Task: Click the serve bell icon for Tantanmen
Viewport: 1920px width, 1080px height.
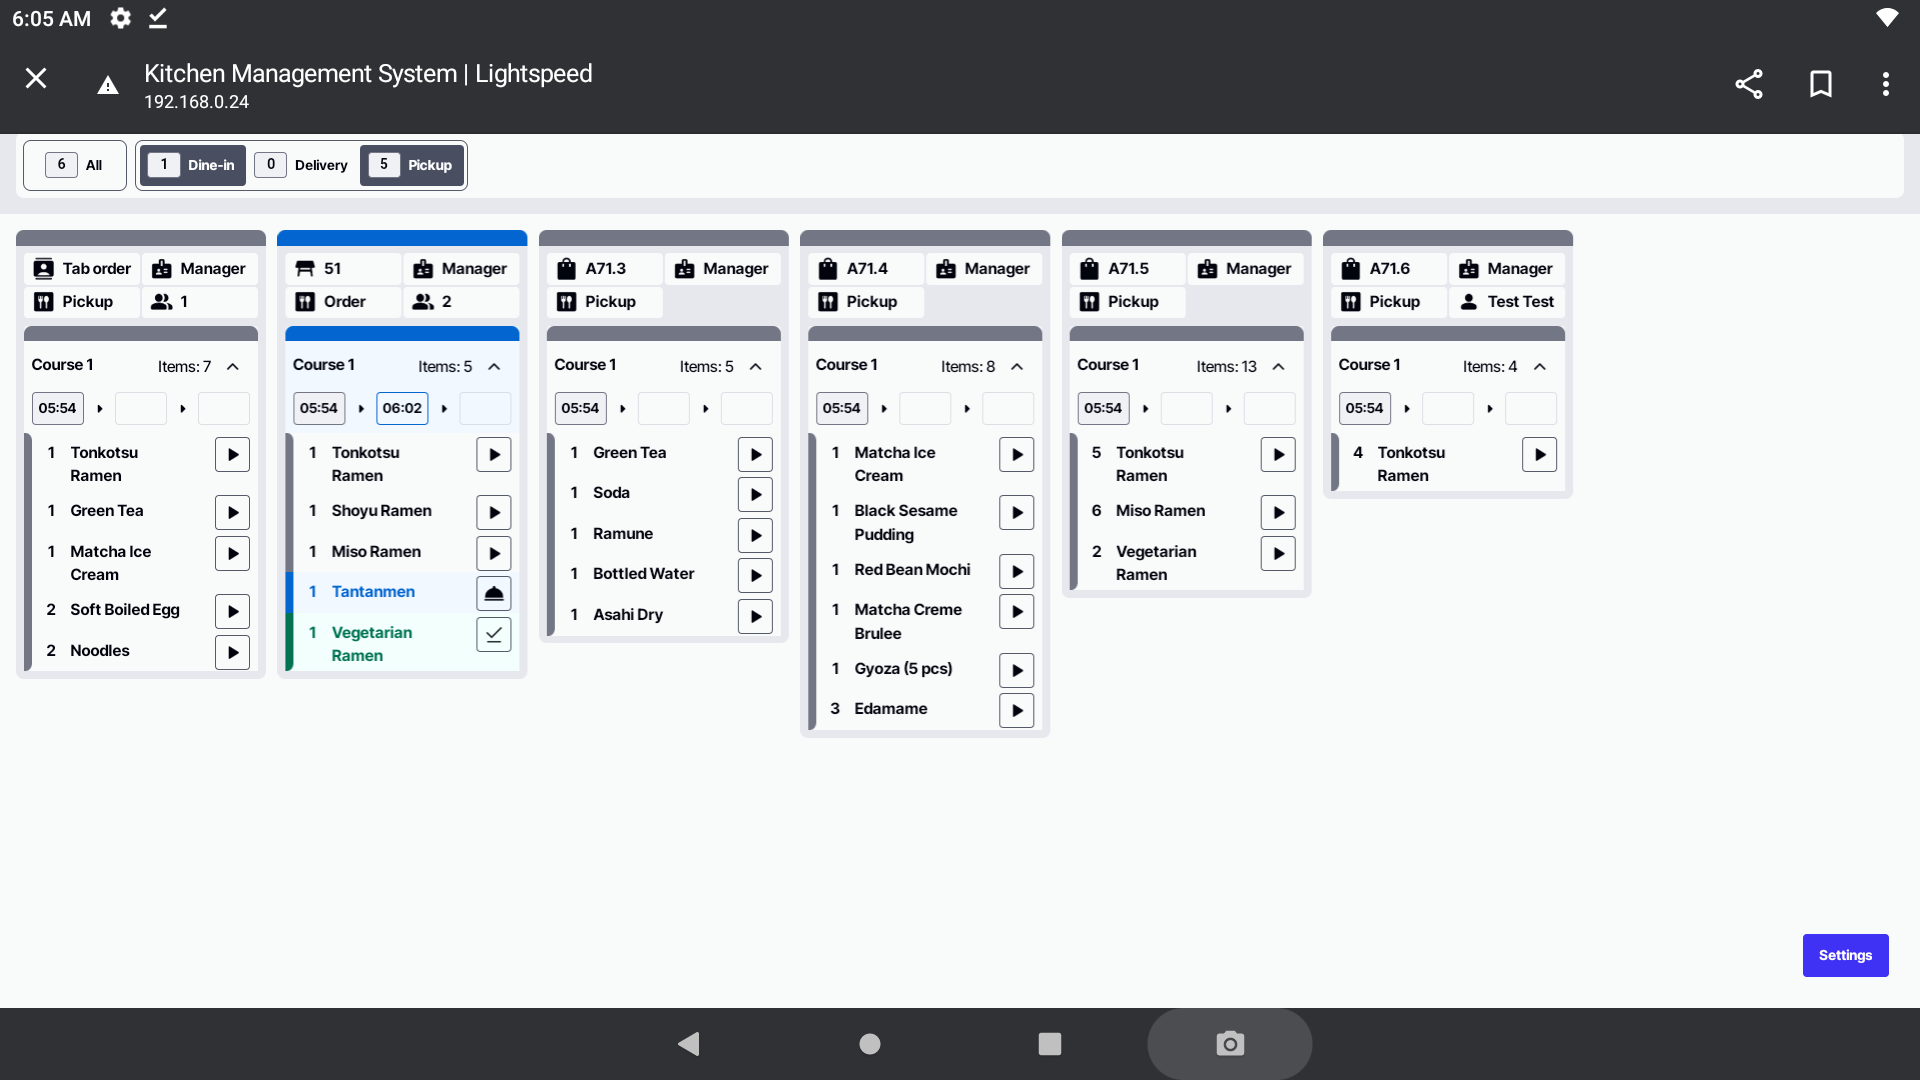Action: (493, 593)
